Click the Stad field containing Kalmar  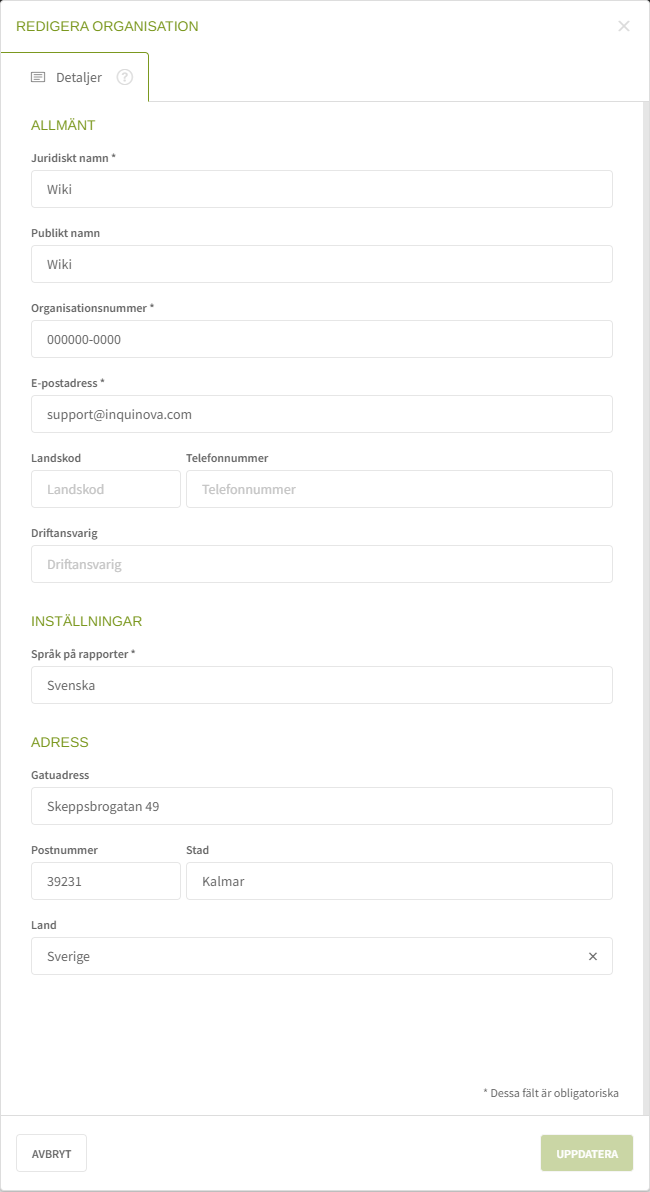(x=398, y=881)
